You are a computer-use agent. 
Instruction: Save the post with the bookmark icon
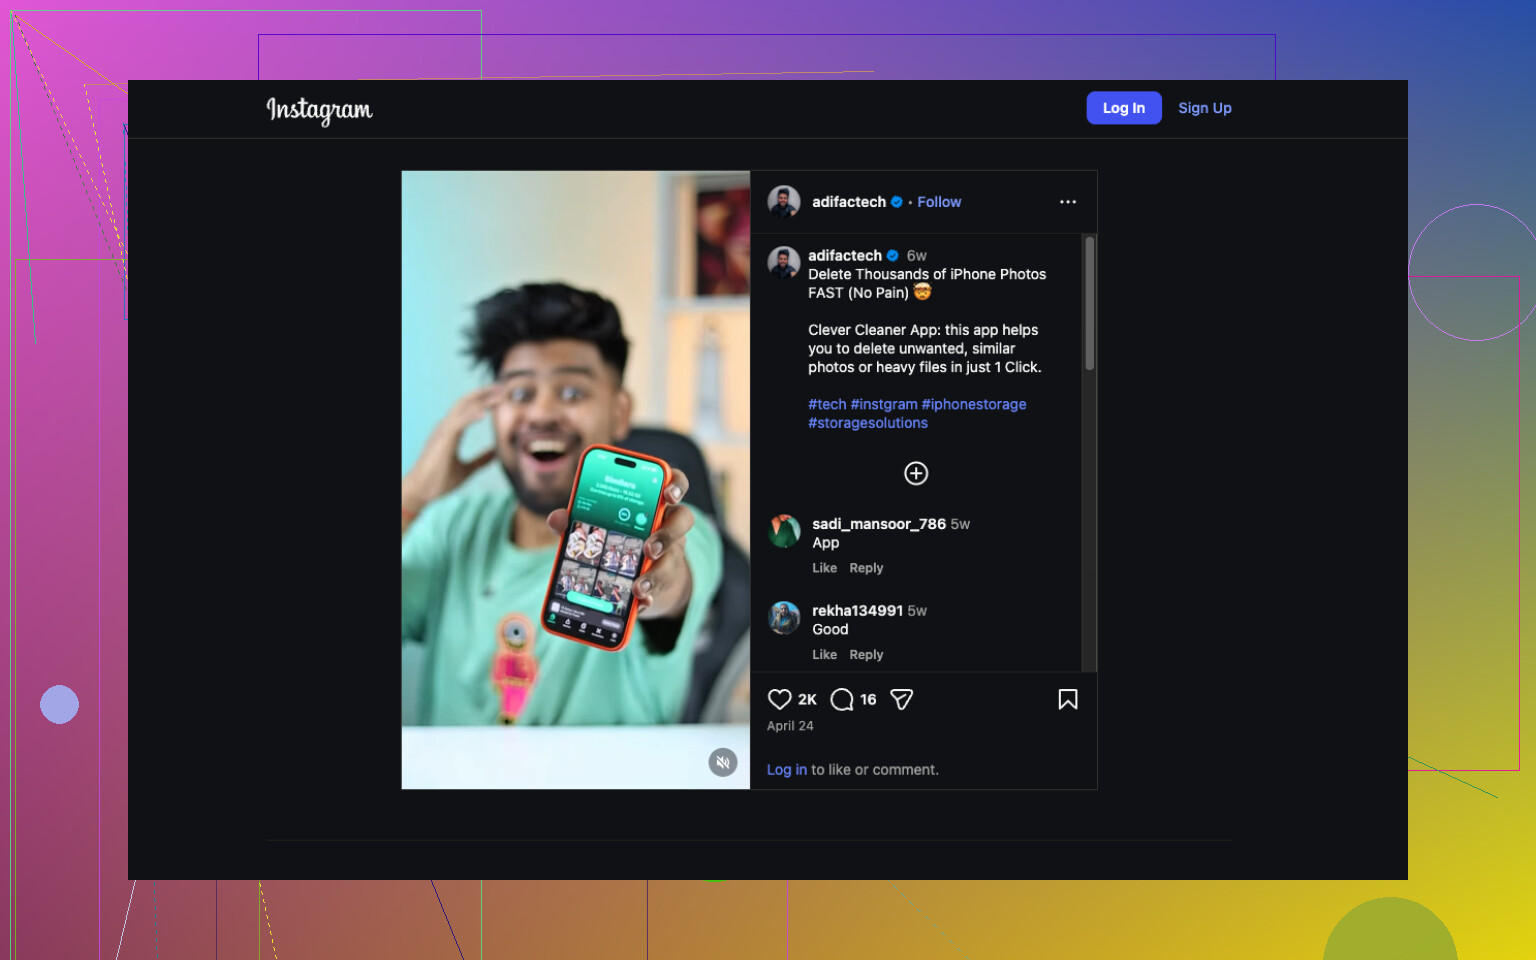click(x=1068, y=700)
